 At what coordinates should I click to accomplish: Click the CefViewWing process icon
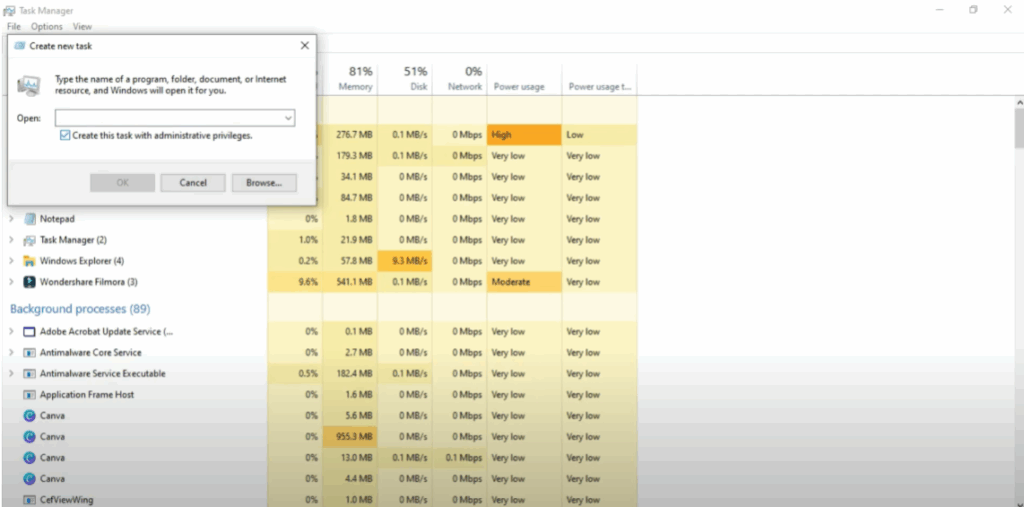[29, 499]
